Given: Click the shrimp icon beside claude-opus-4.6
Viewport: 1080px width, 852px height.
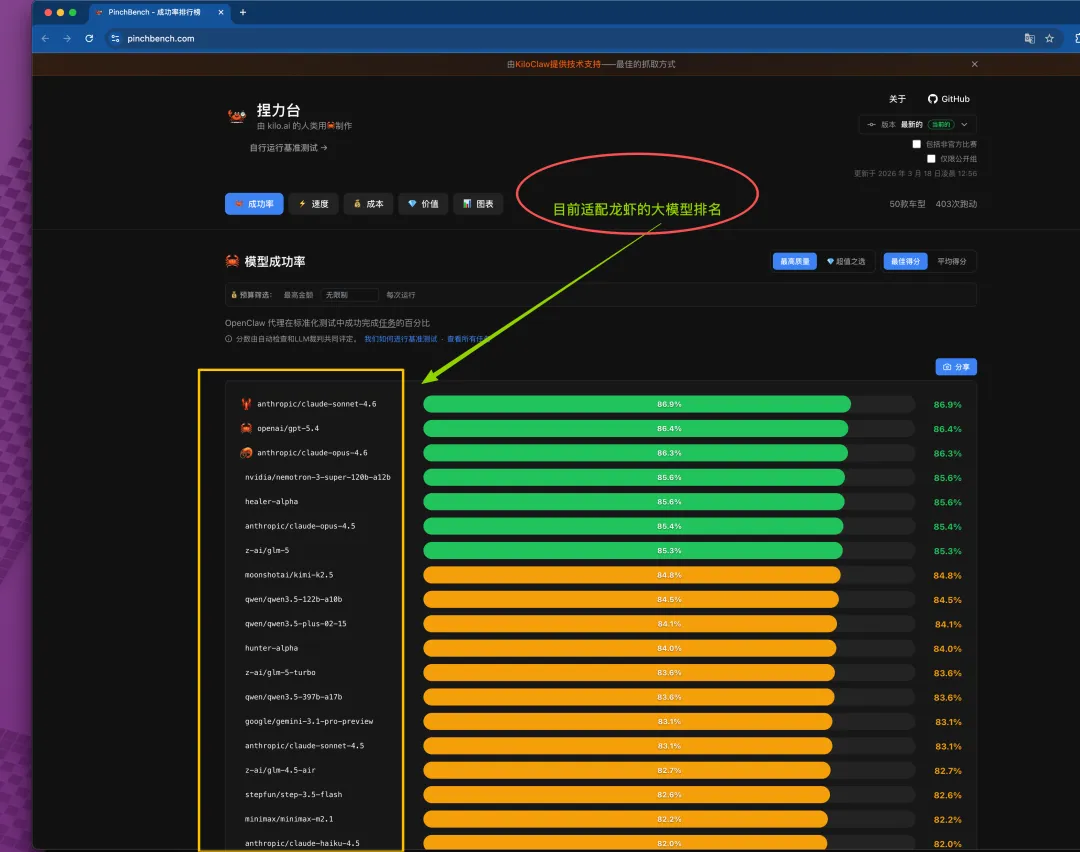Looking at the screenshot, I should [x=246, y=453].
